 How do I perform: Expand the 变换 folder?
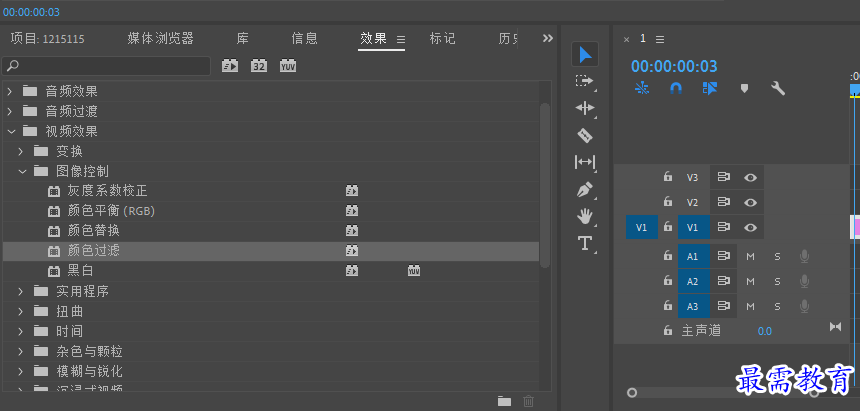coord(21,151)
